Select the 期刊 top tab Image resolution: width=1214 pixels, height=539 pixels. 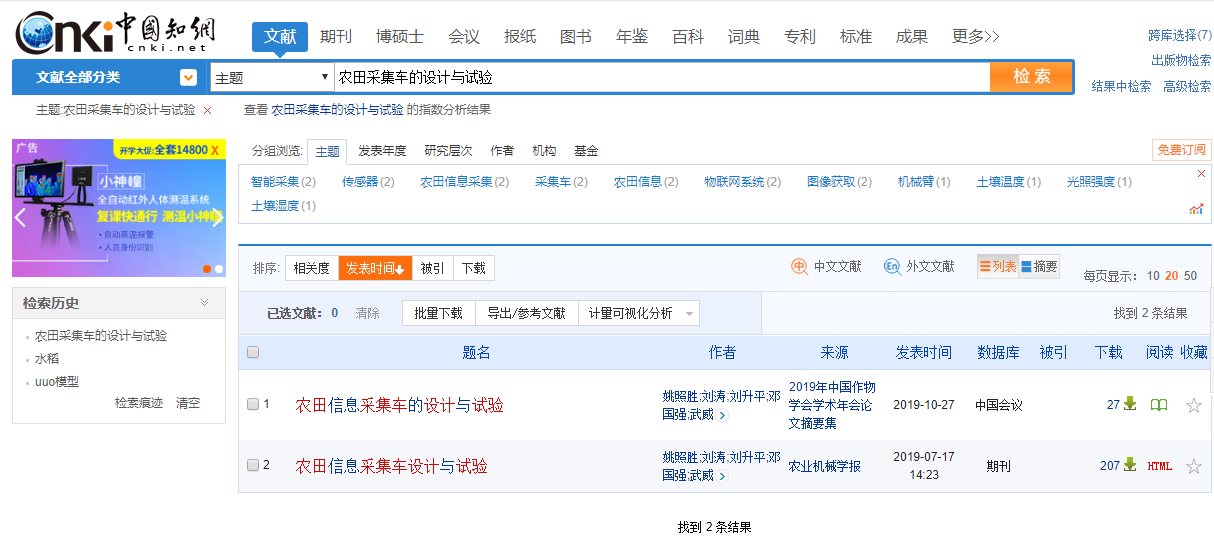coord(336,37)
